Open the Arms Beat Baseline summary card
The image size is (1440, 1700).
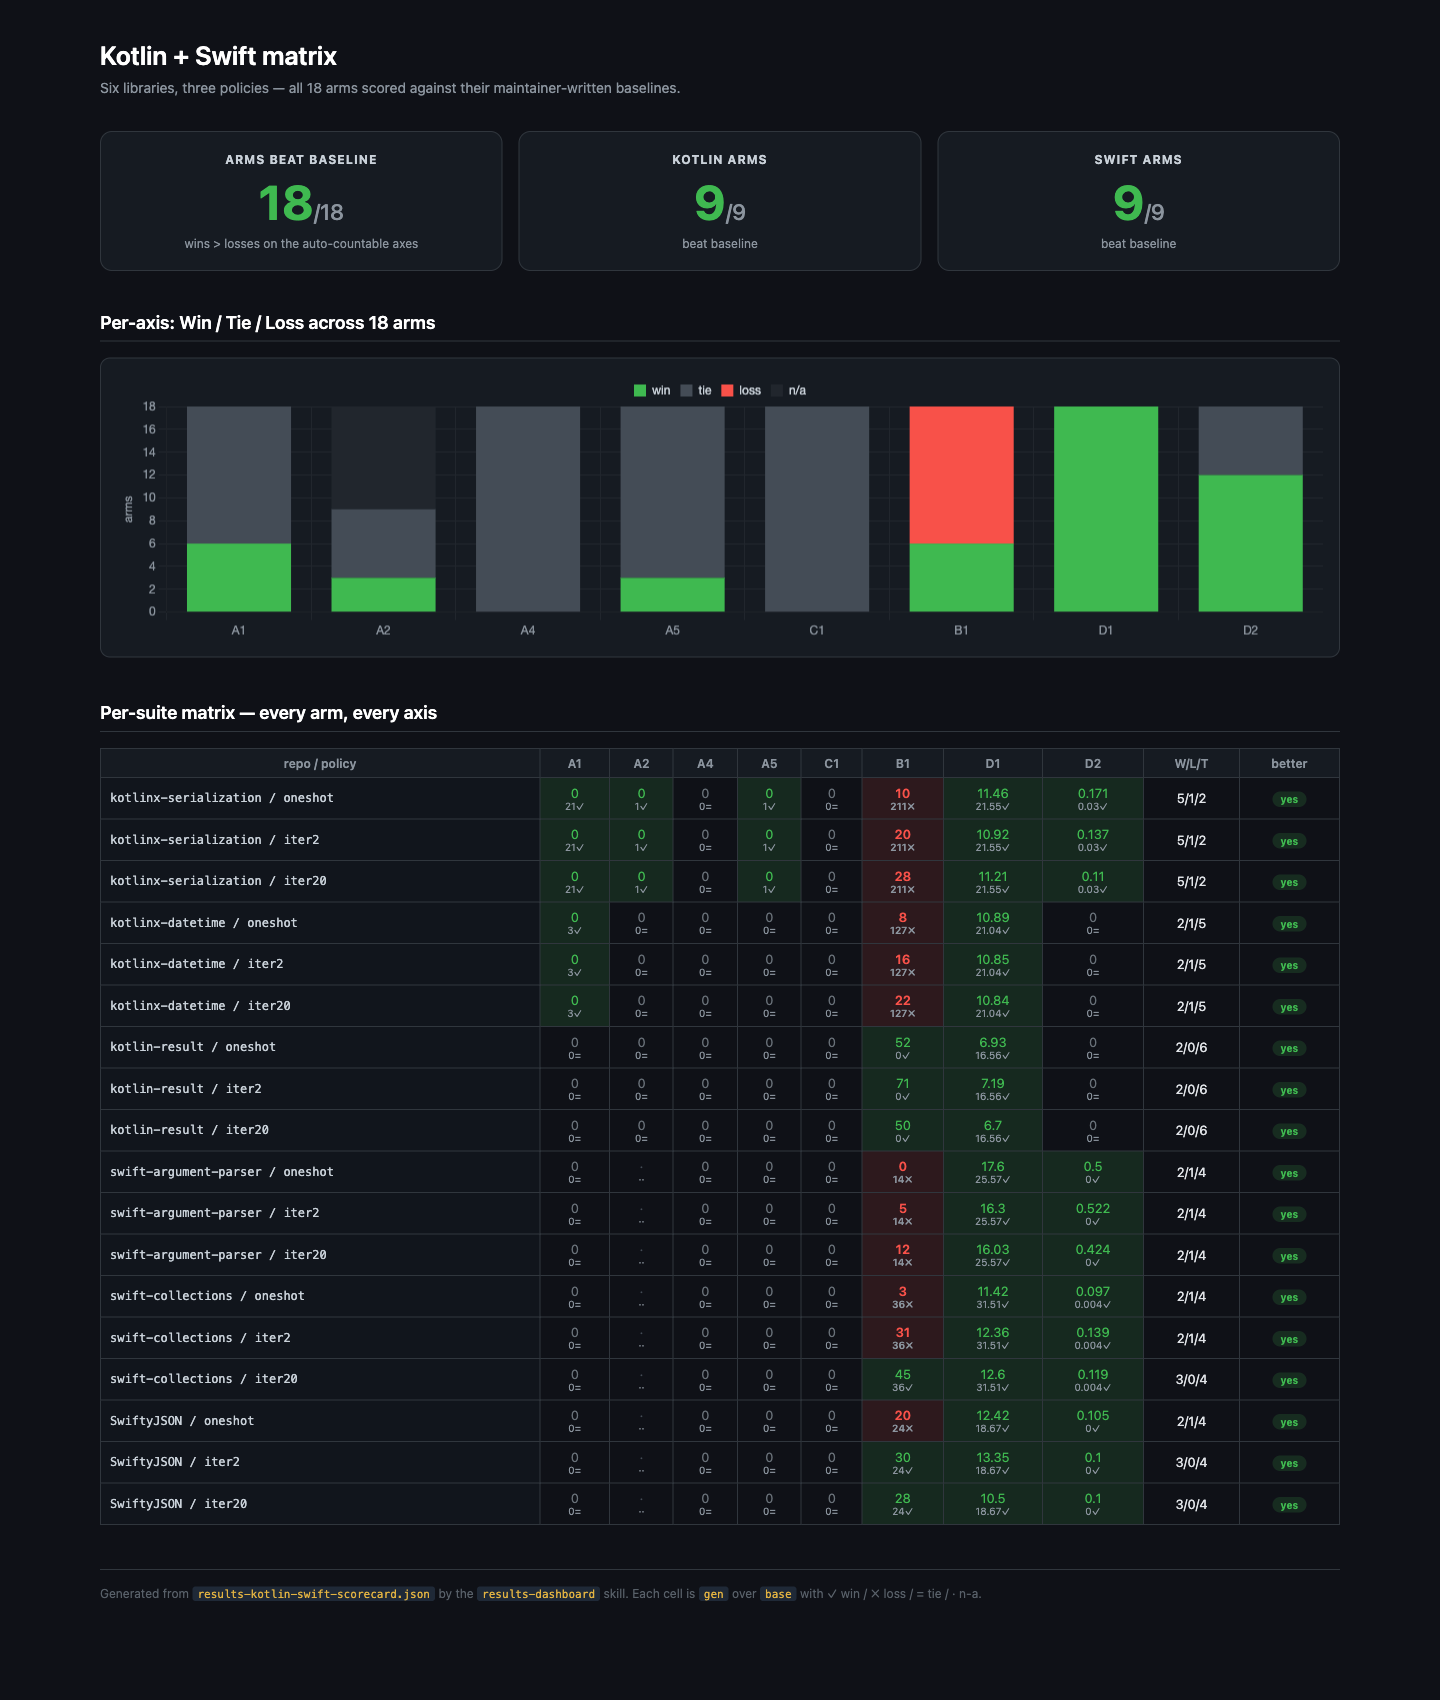(x=301, y=201)
